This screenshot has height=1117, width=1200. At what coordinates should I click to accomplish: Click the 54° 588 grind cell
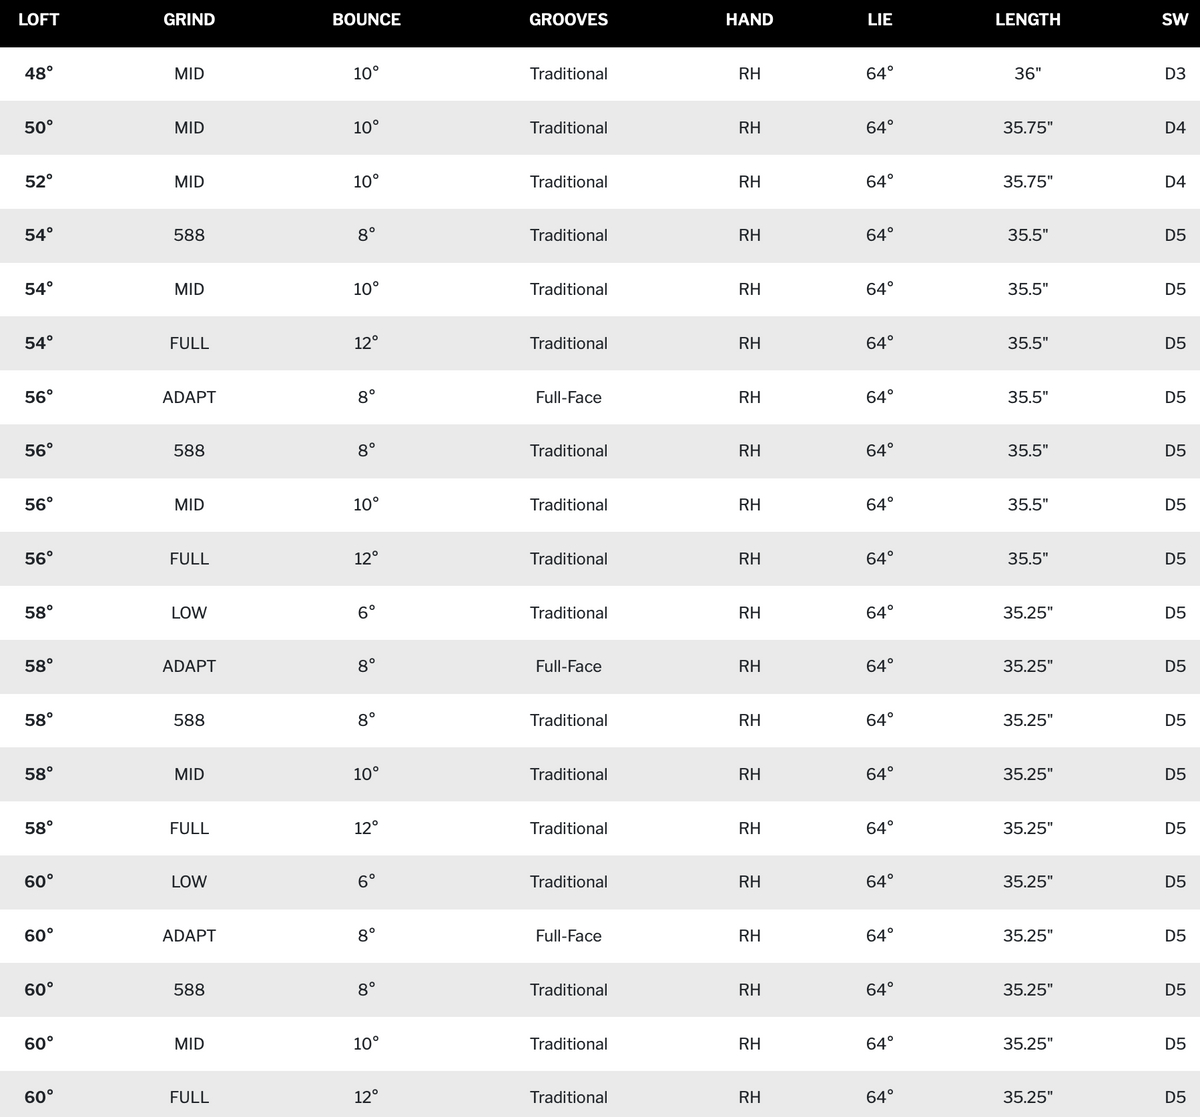(x=189, y=235)
